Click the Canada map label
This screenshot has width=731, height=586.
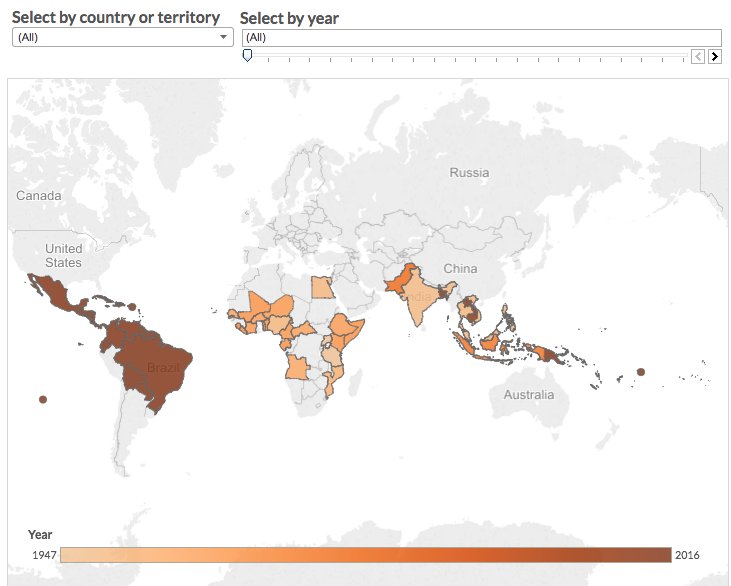tap(39, 196)
